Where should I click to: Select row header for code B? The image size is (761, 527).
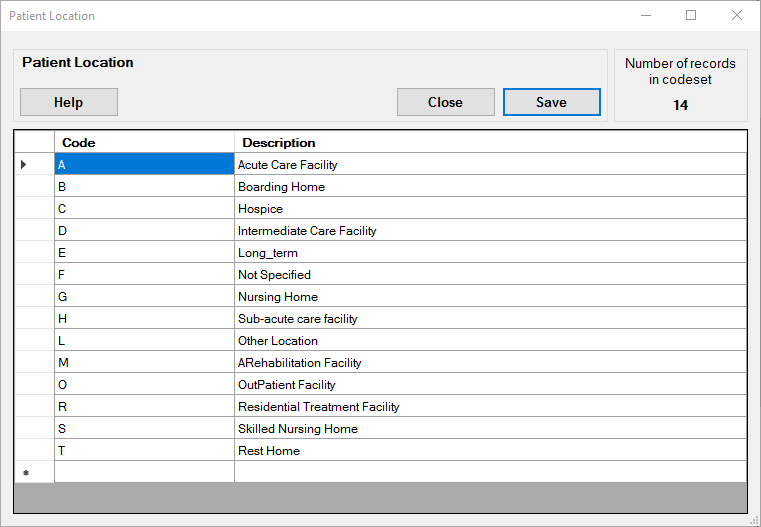34,186
